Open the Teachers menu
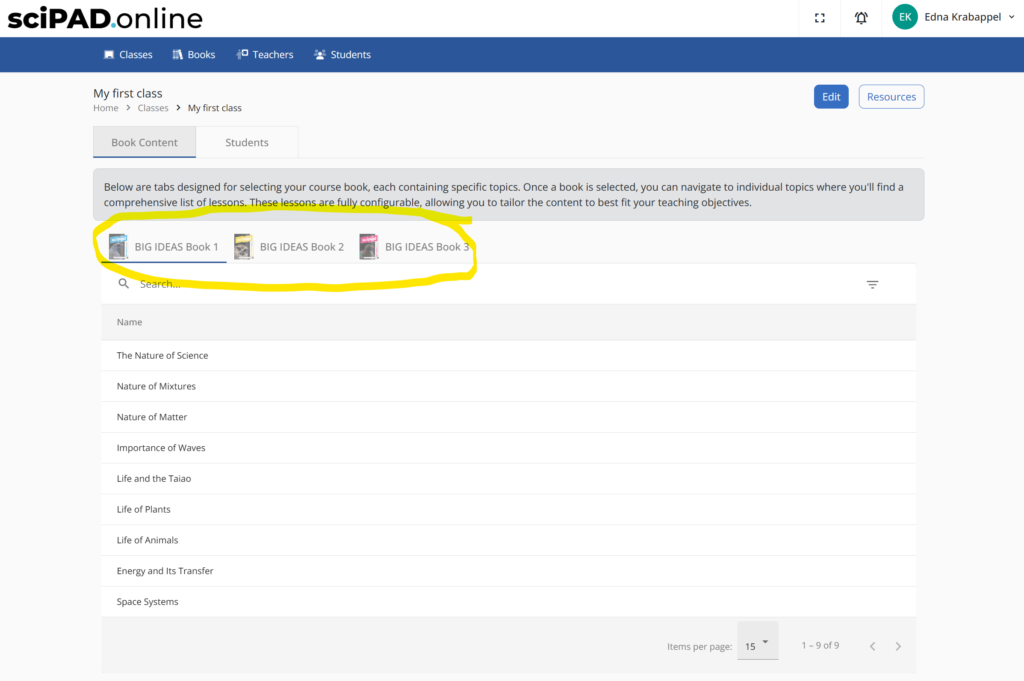The height and width of the screenshot is (681, 1024). pyautogui.click(x=265, y=55)
